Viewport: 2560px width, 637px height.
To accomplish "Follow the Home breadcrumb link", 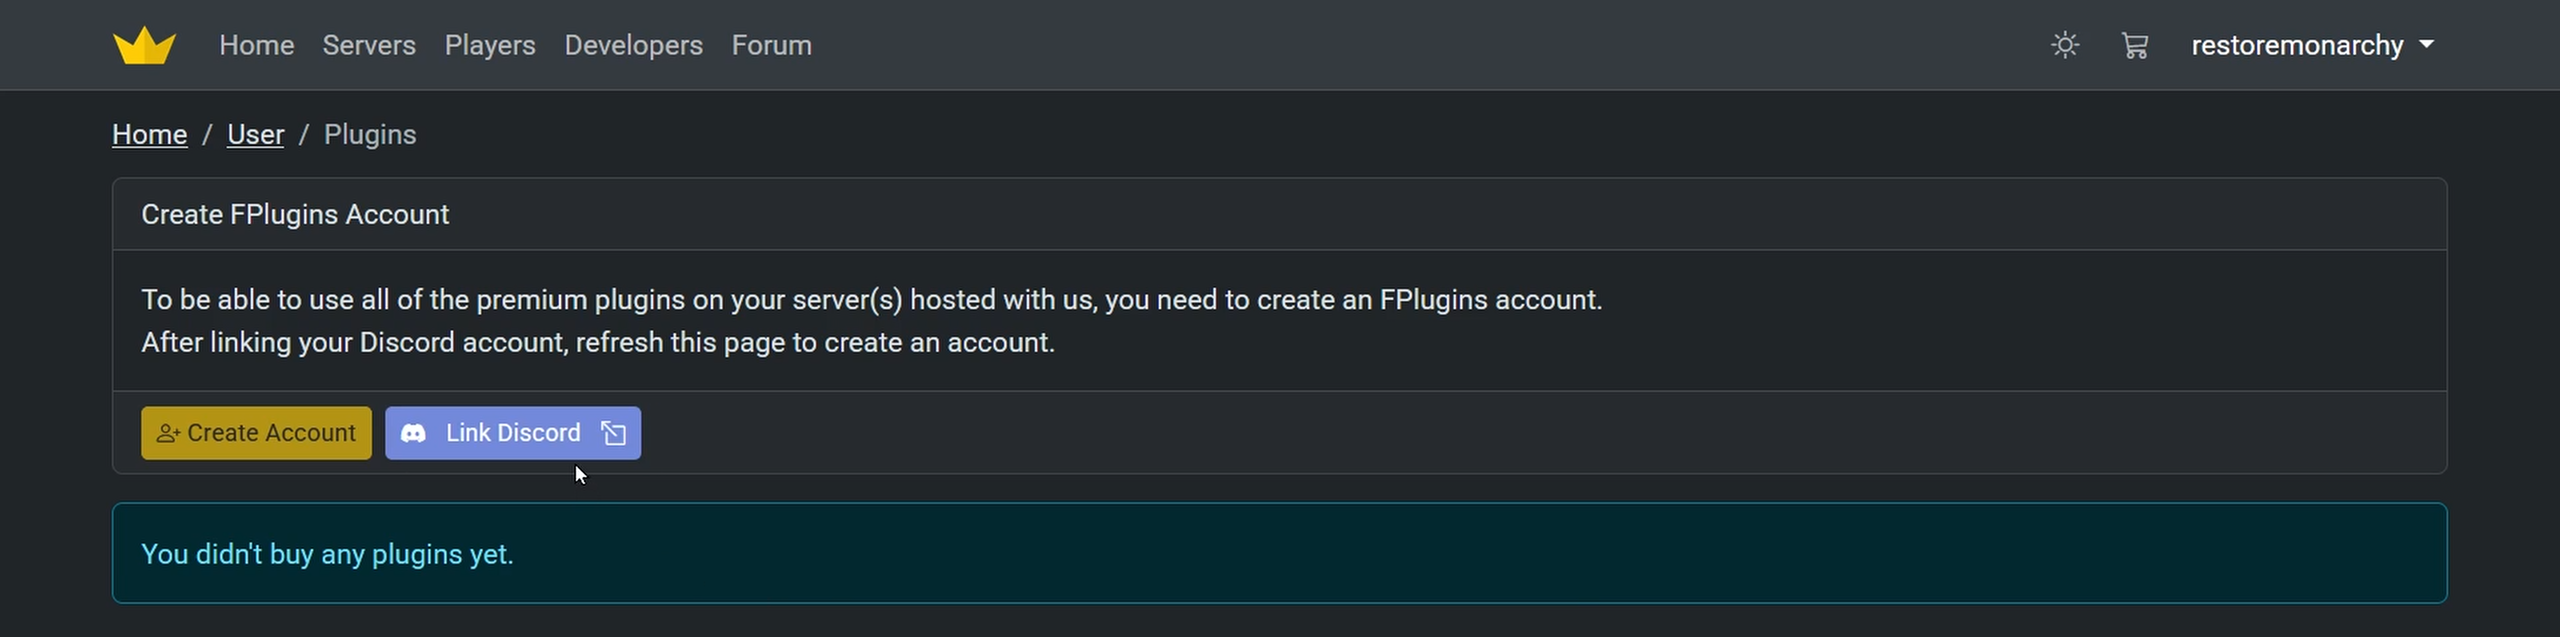I will 149,134.
